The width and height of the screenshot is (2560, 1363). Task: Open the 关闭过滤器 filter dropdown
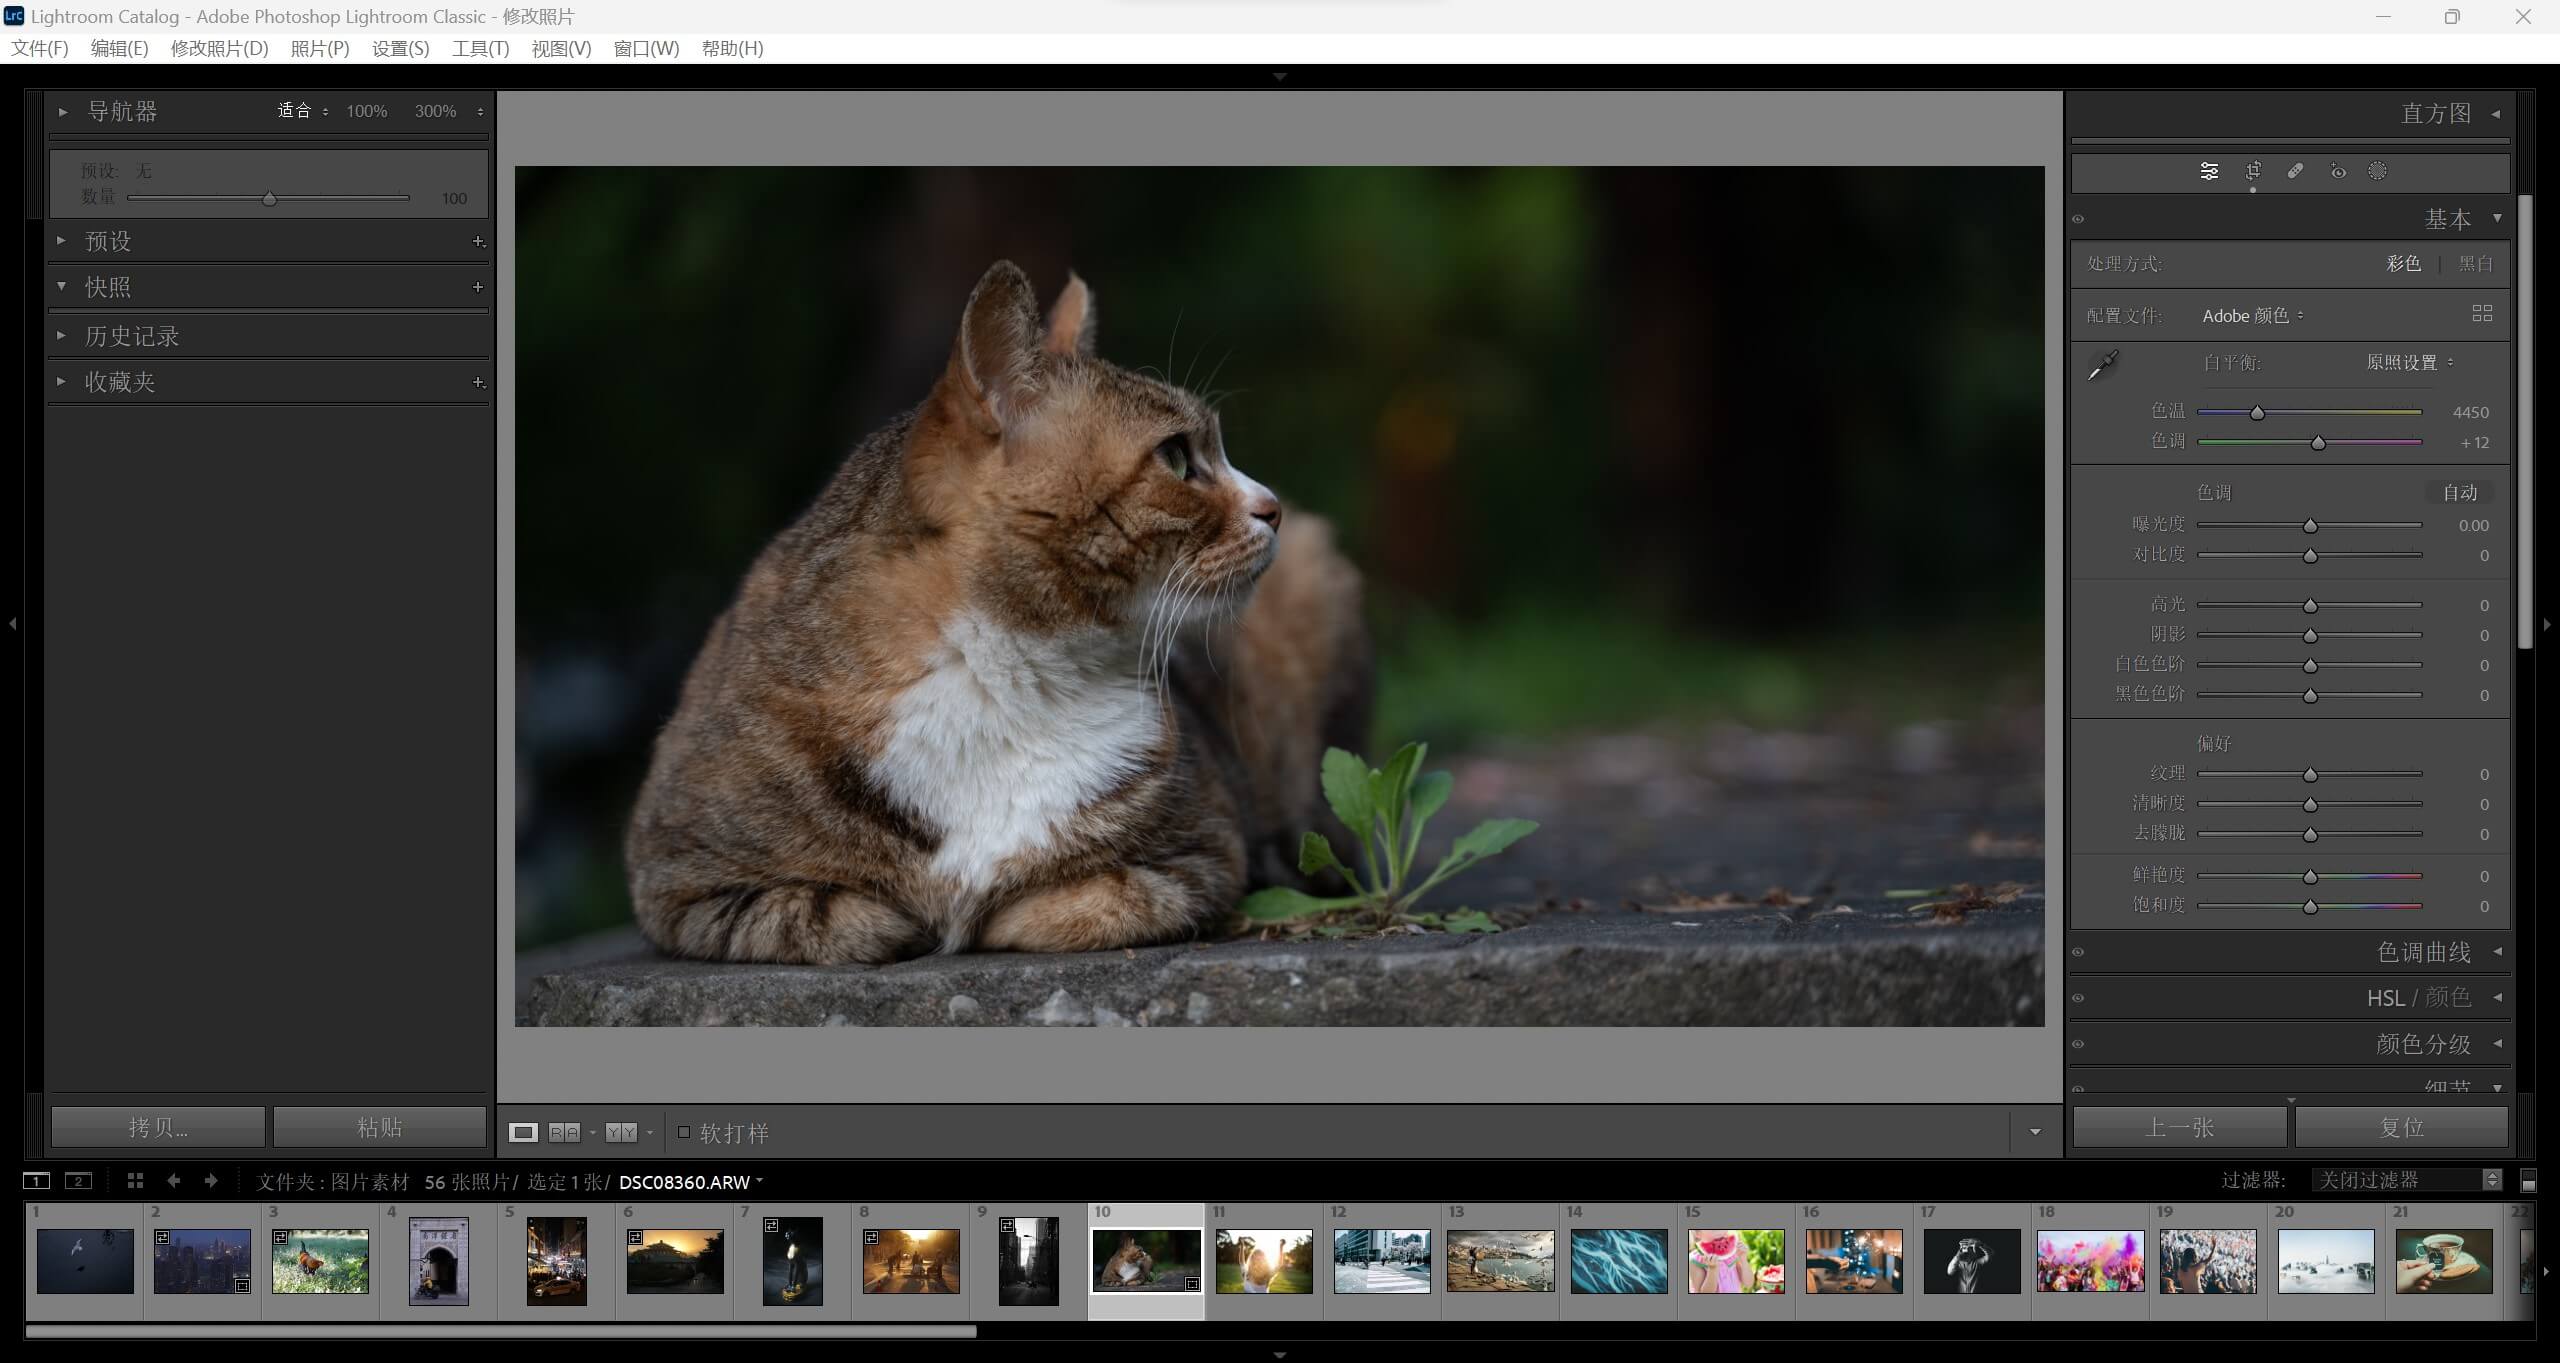point(2407,1180)
